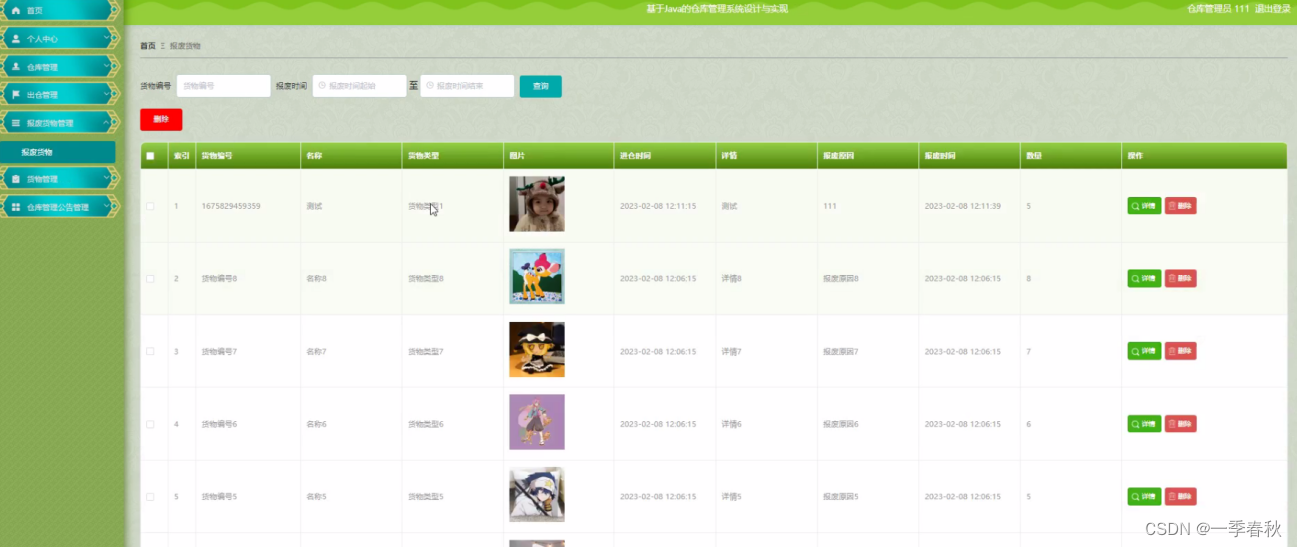Collapse the 报废货物管理 menu chevron
1297x547 pixels.
[108, 123]
